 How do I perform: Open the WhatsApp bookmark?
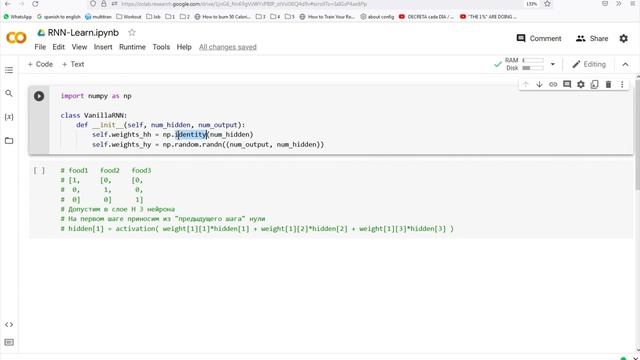point(18,17)
